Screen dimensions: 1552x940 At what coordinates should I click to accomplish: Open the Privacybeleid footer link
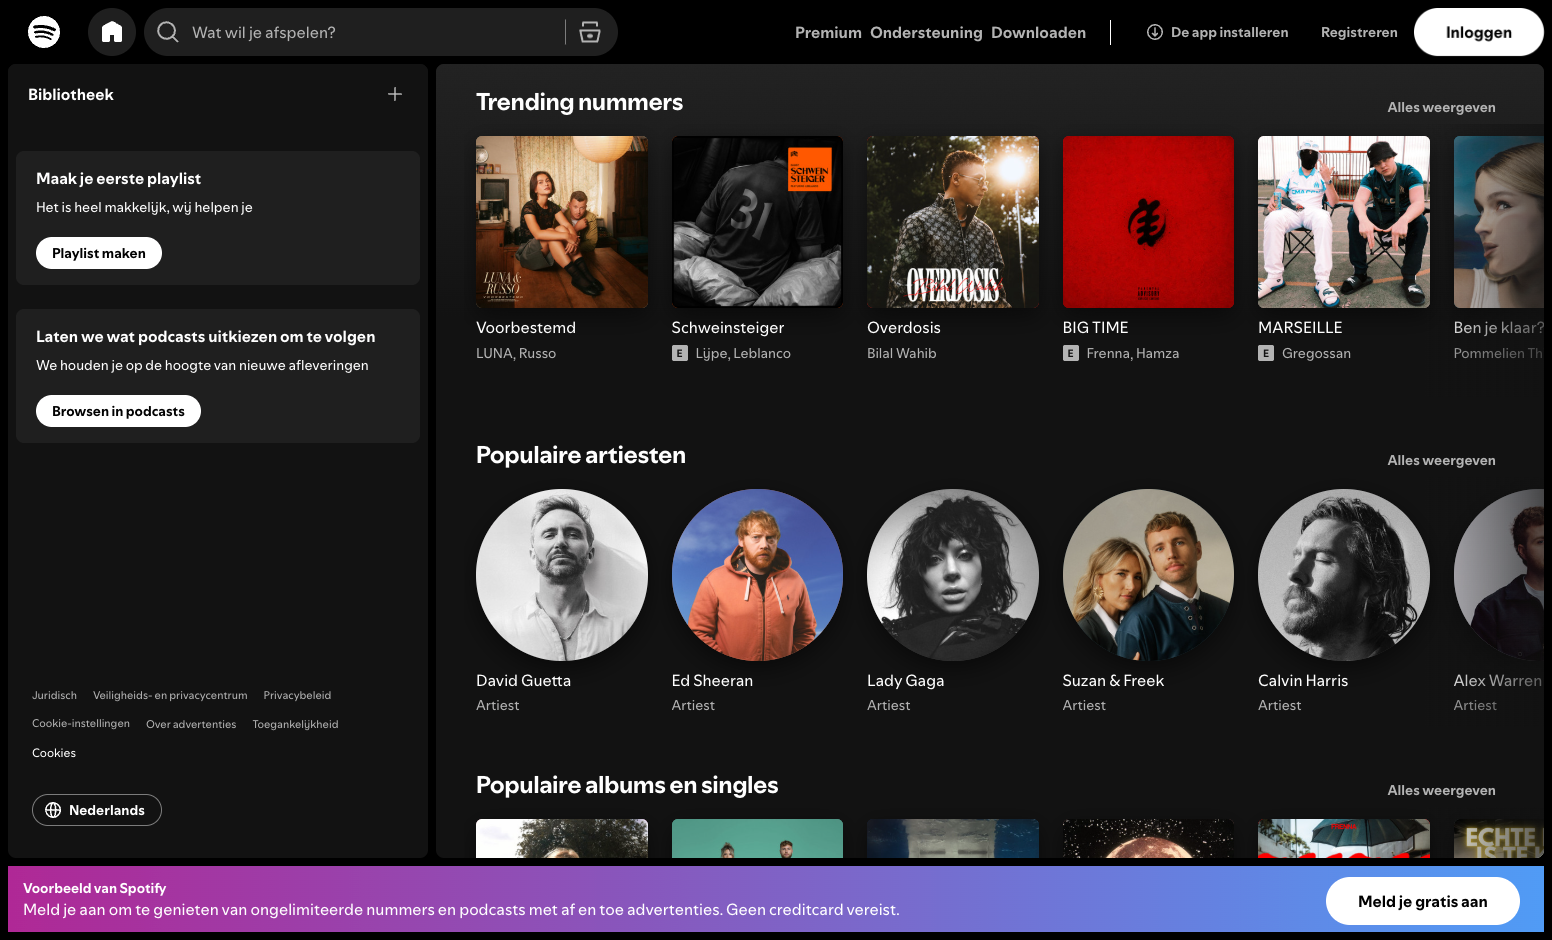297,695
